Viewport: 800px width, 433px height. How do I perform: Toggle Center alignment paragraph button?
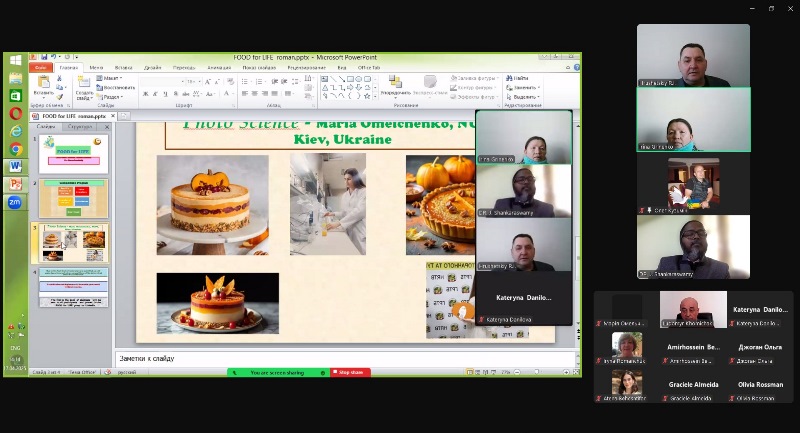(255, 93)
